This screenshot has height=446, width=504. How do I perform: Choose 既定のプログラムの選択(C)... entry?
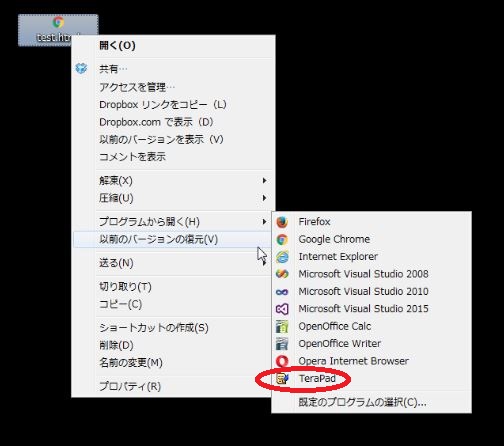(x=362, y=402)
